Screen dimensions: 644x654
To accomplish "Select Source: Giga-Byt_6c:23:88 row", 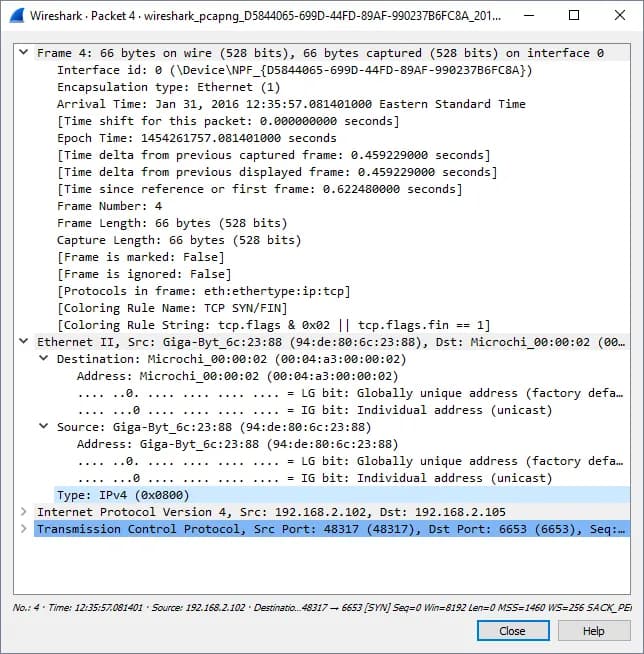I will (x=342, y=427).
